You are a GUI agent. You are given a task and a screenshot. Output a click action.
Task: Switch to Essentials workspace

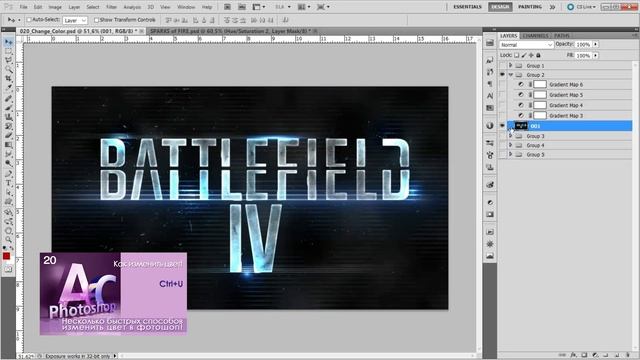(x=467, y=7)
